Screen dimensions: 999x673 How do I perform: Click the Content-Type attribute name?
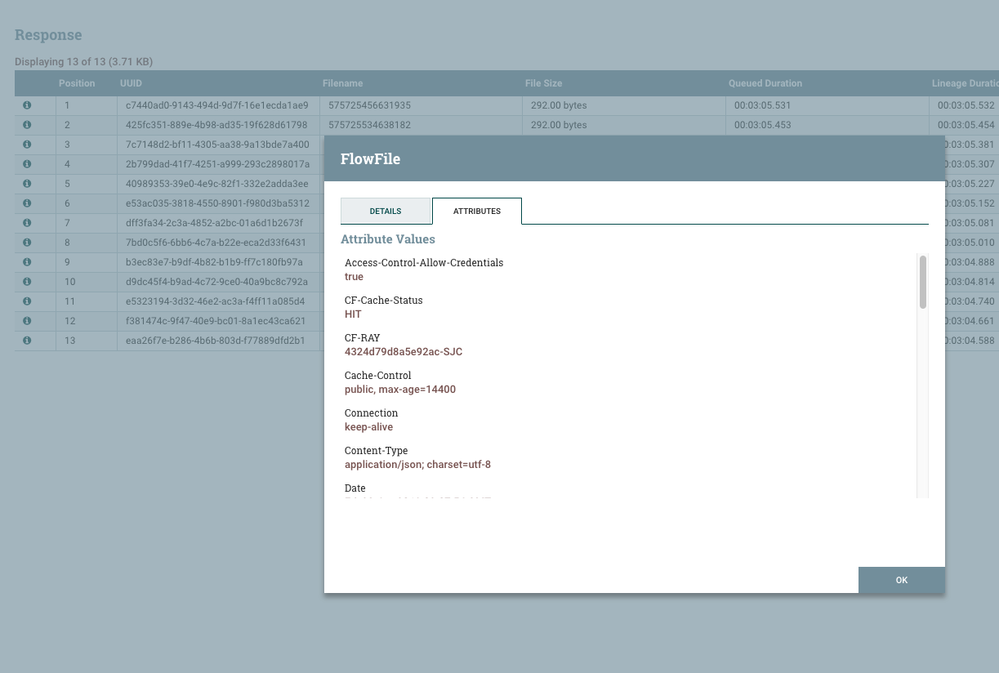click(376, 451)
